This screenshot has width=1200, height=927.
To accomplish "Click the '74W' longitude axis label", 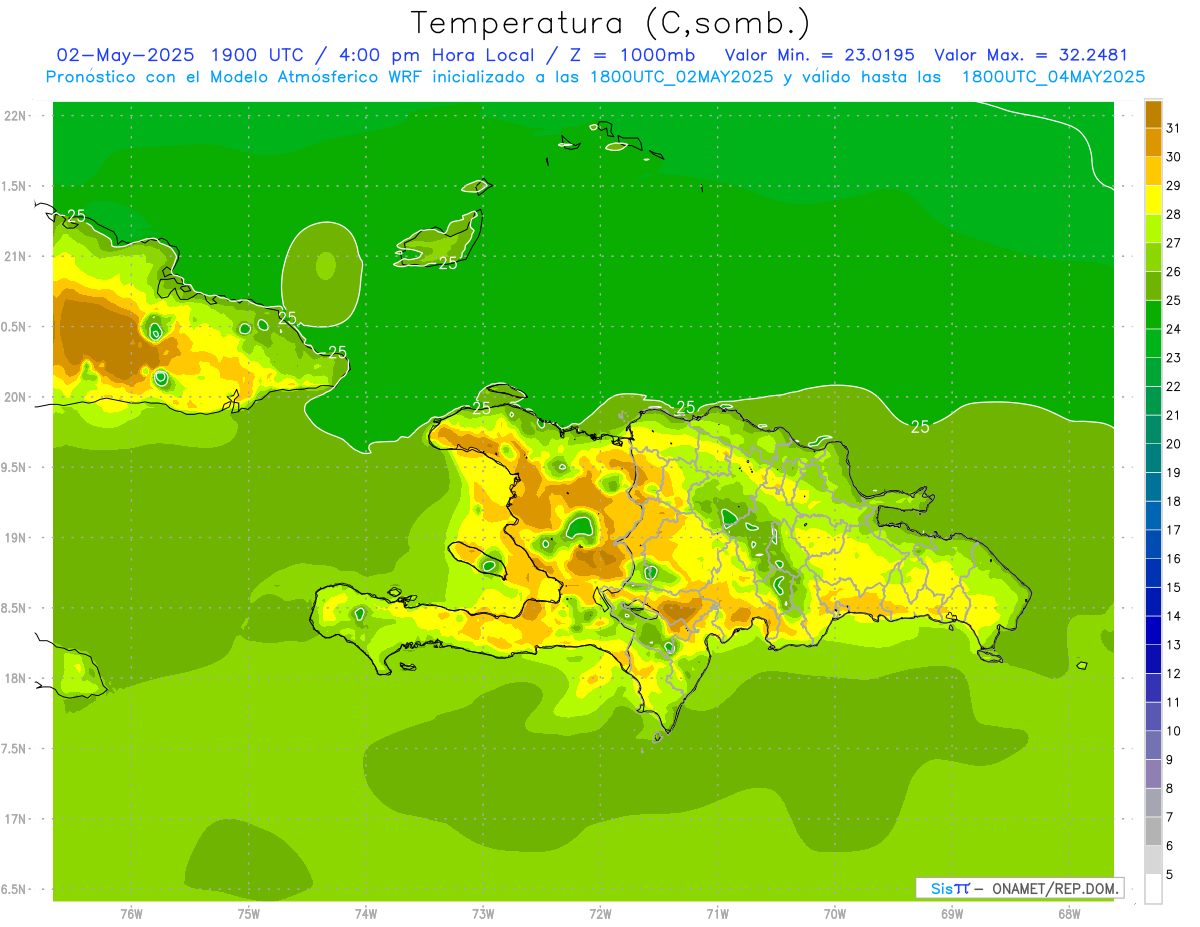I will click(x=366, y=914).
